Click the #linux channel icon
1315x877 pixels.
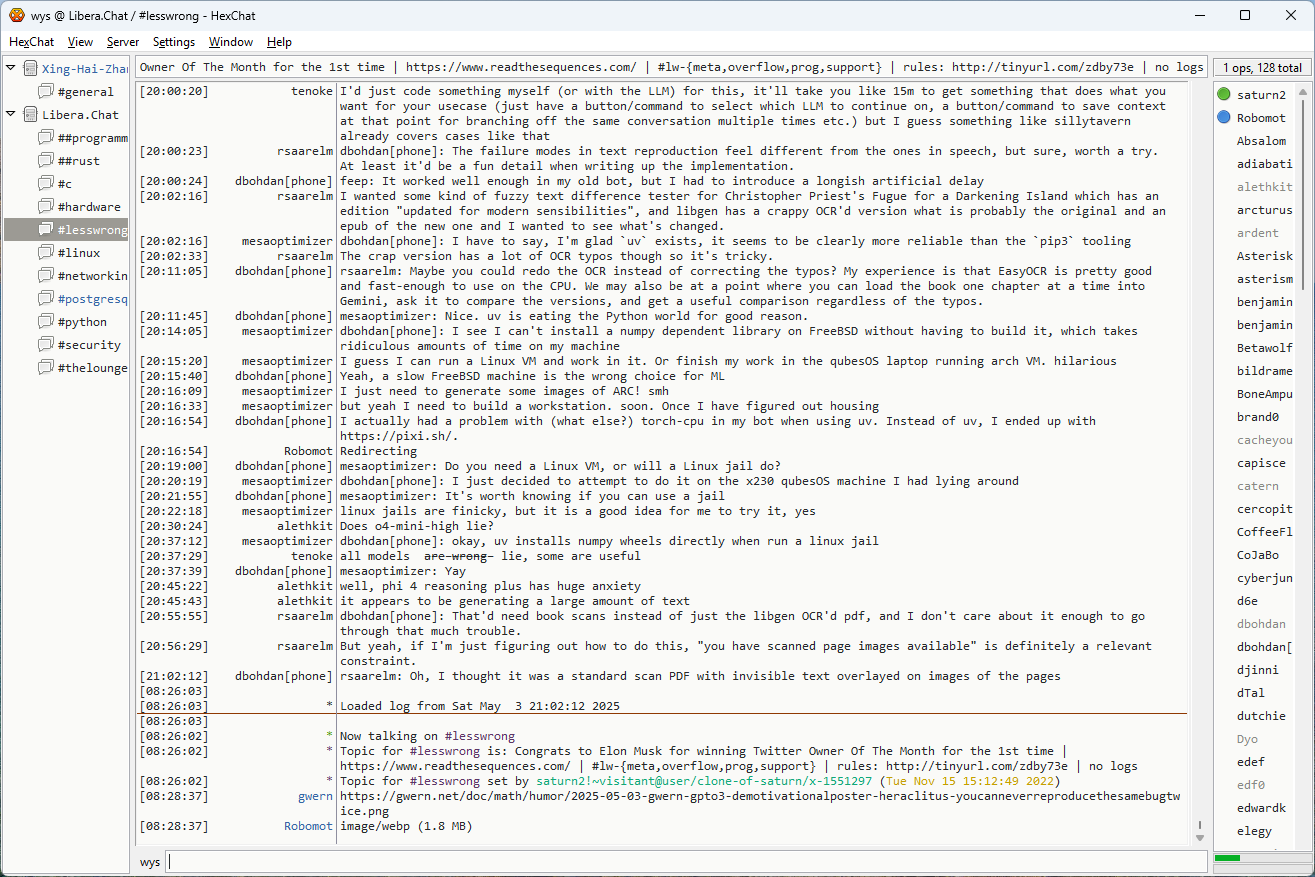[46, 253]
